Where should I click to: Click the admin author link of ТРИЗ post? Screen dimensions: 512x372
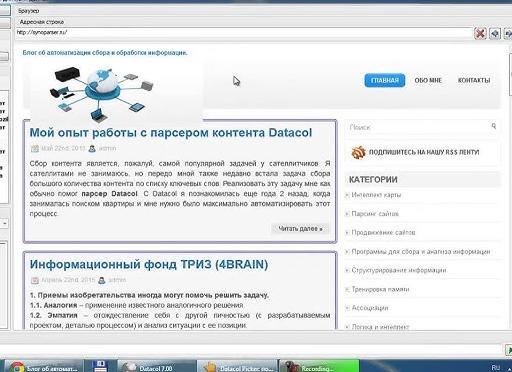click(x=117, y=280)
